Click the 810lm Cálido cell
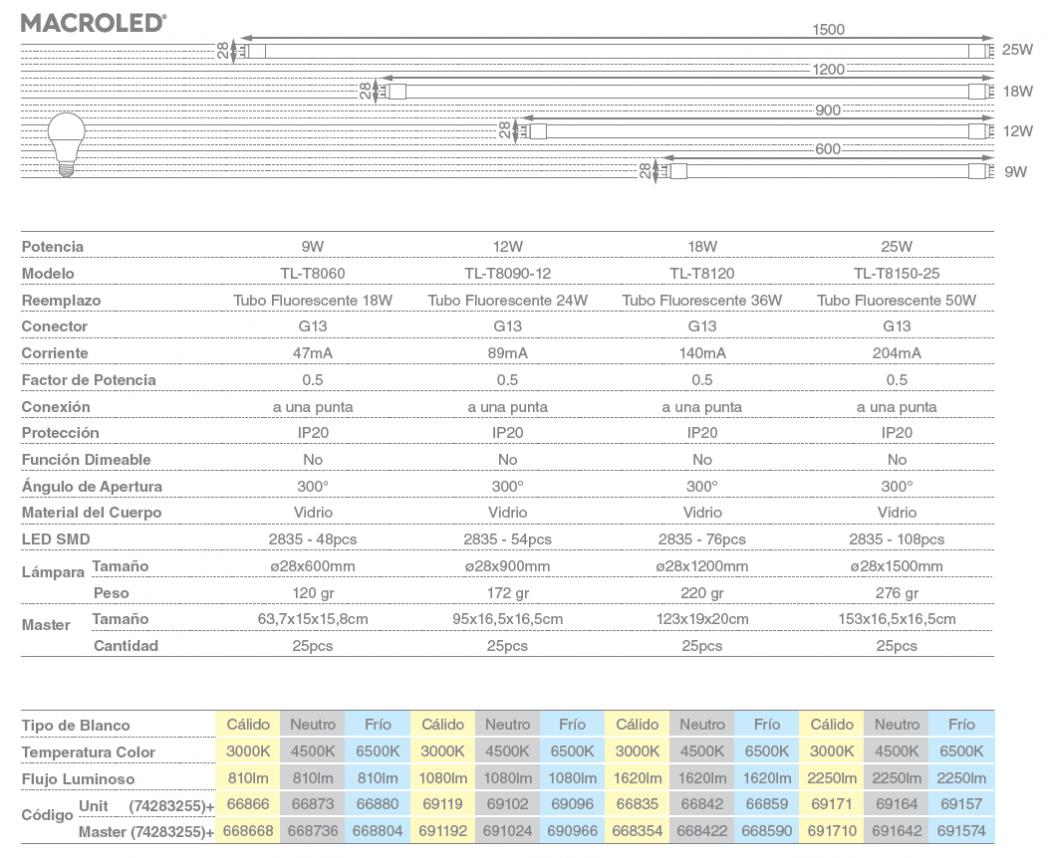 (248, 778)
